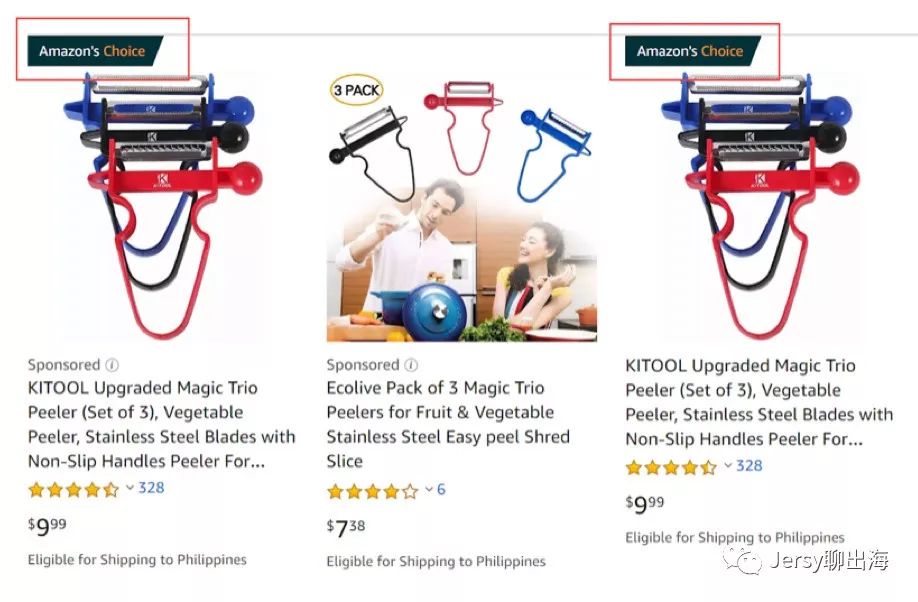Click the info icon beside first Sponsored label
This screenshot has width=918, height=602.
coord(112,365)
